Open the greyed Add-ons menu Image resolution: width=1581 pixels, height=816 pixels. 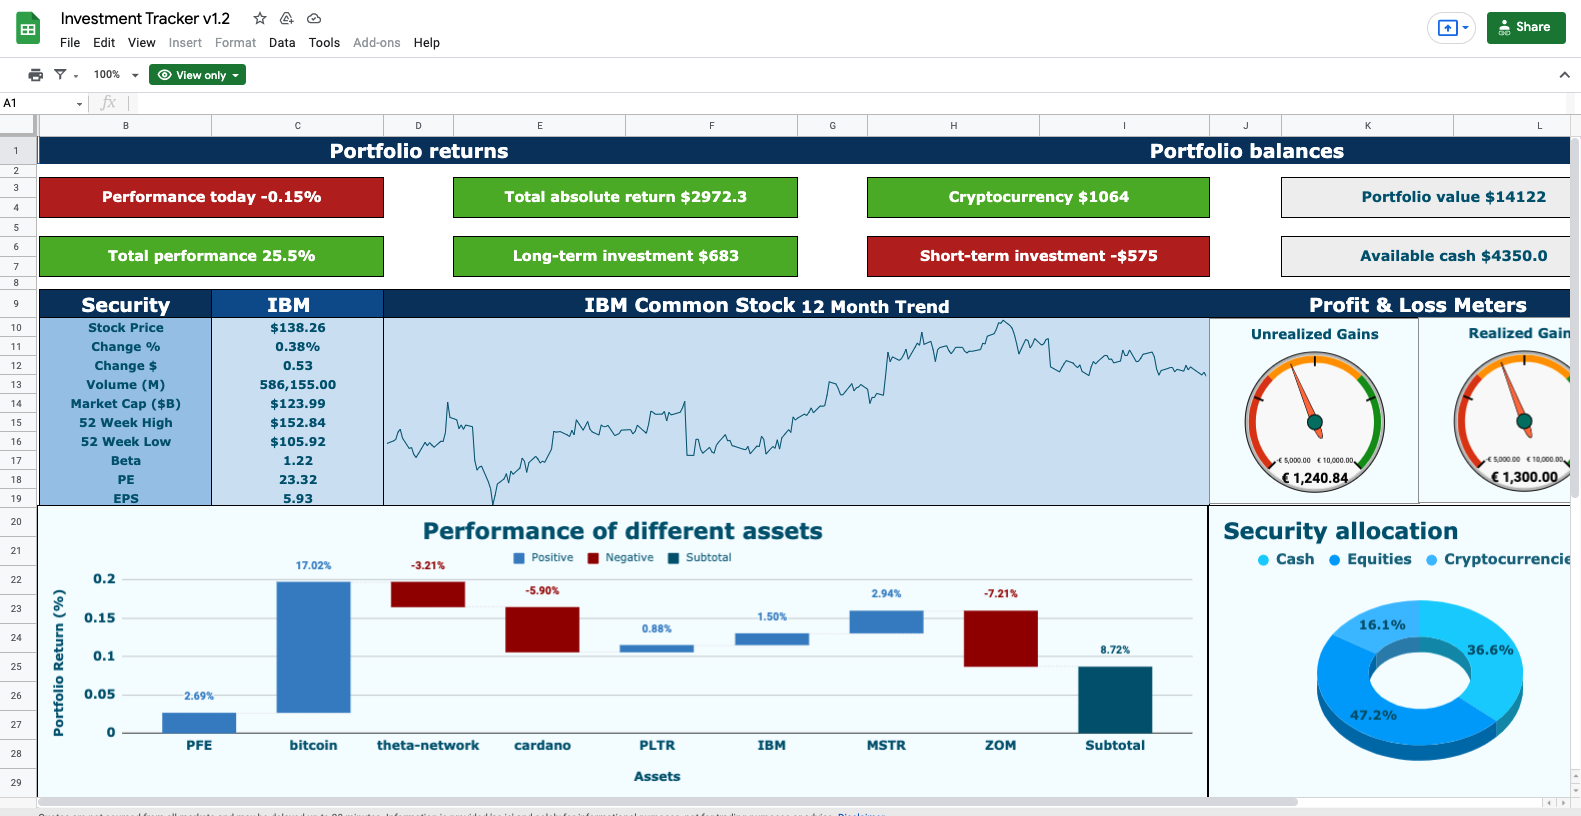(x=377, y=43)
